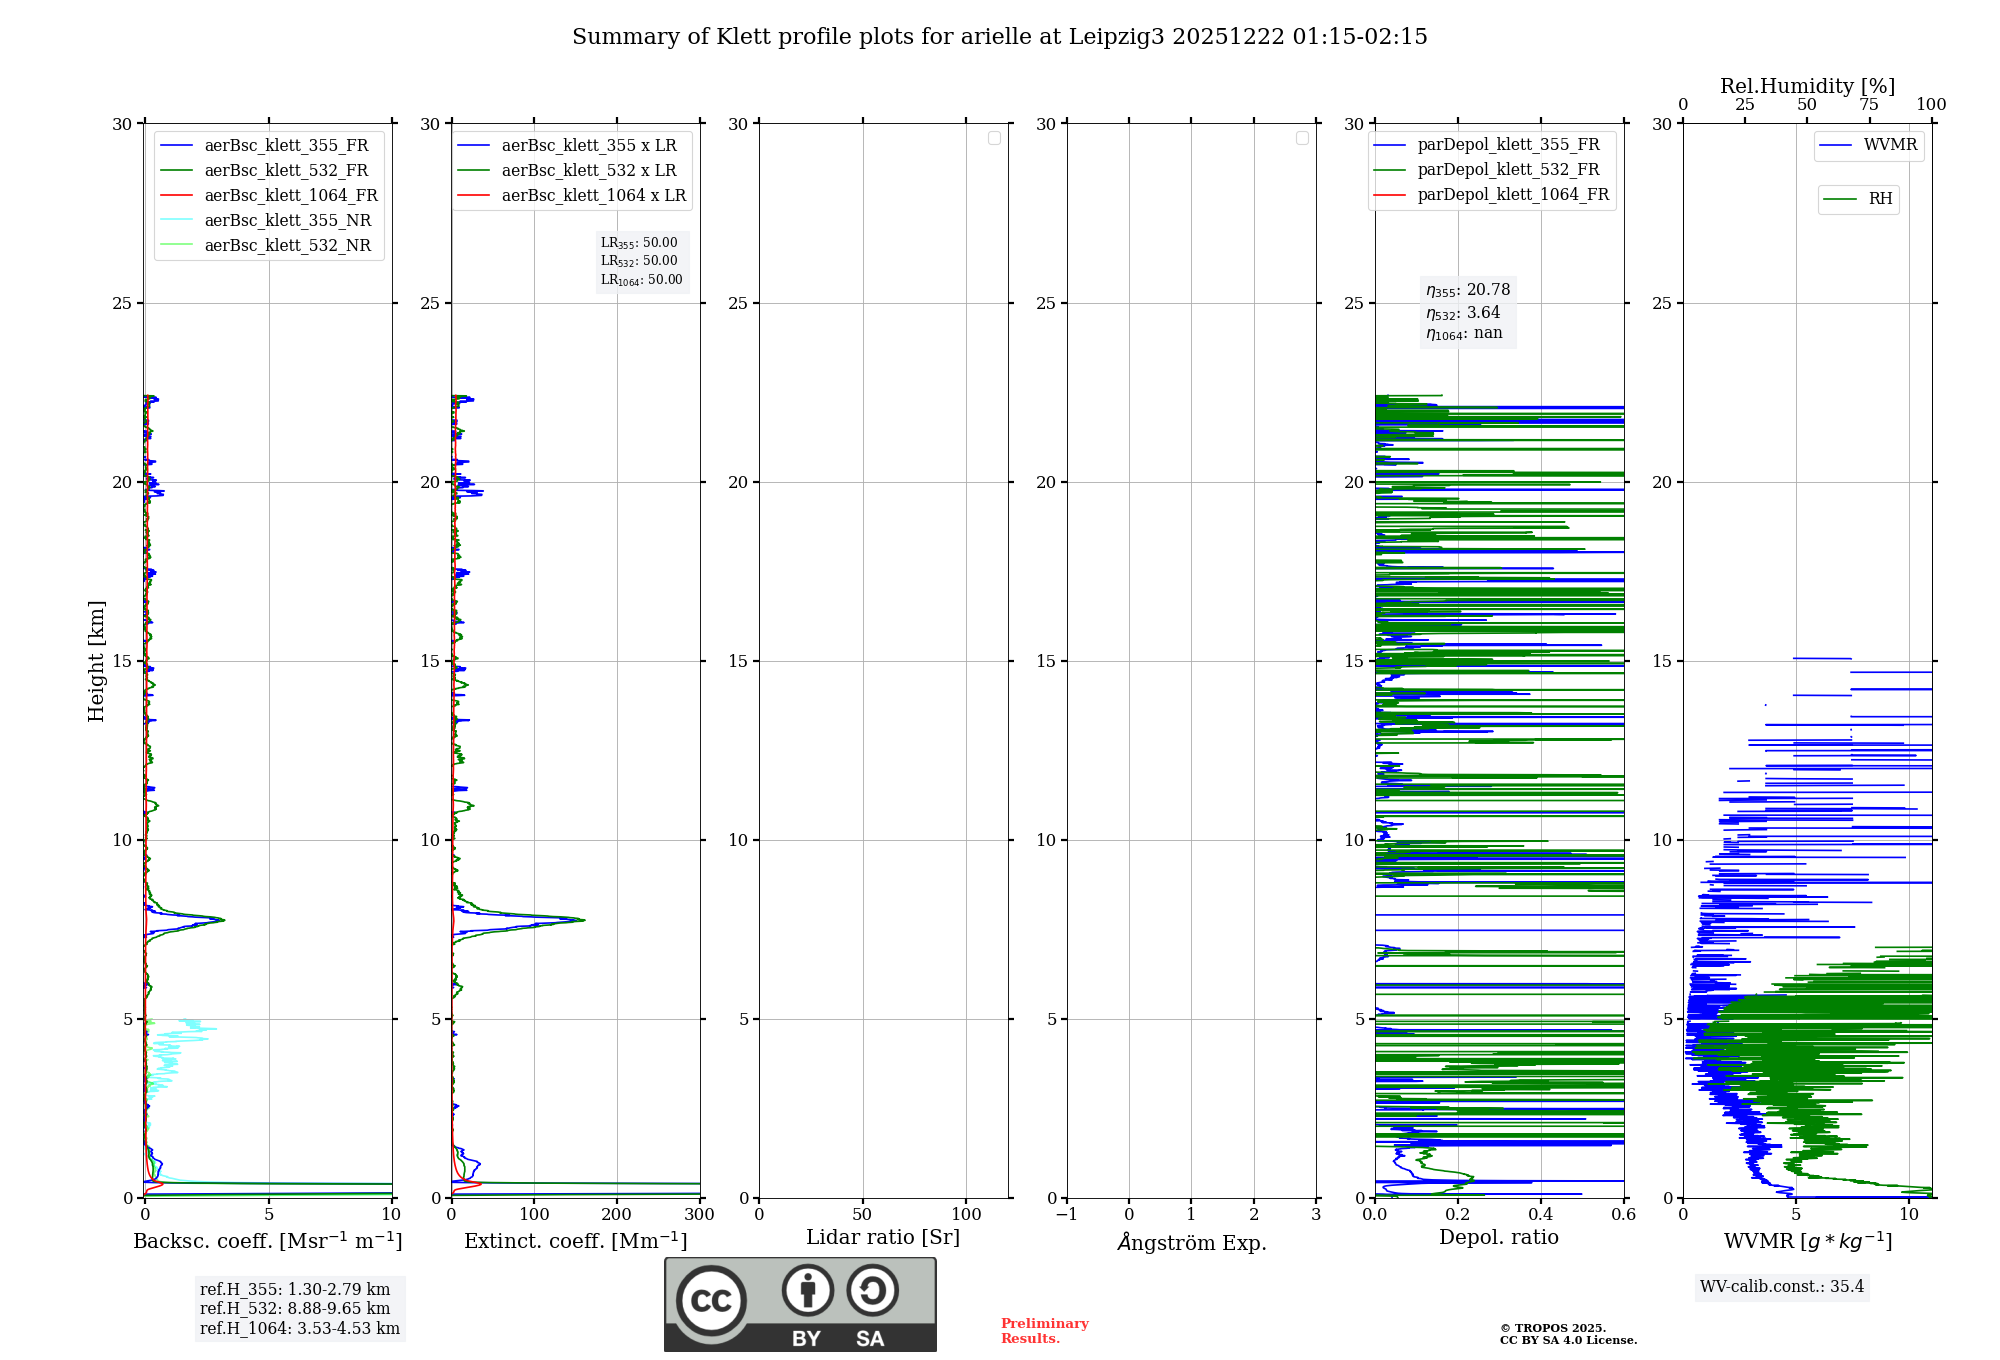This screenshot has height=1360, width=2000.
Task: Click the Preliminary Results red text
Action: (x=1044, y=1331)
